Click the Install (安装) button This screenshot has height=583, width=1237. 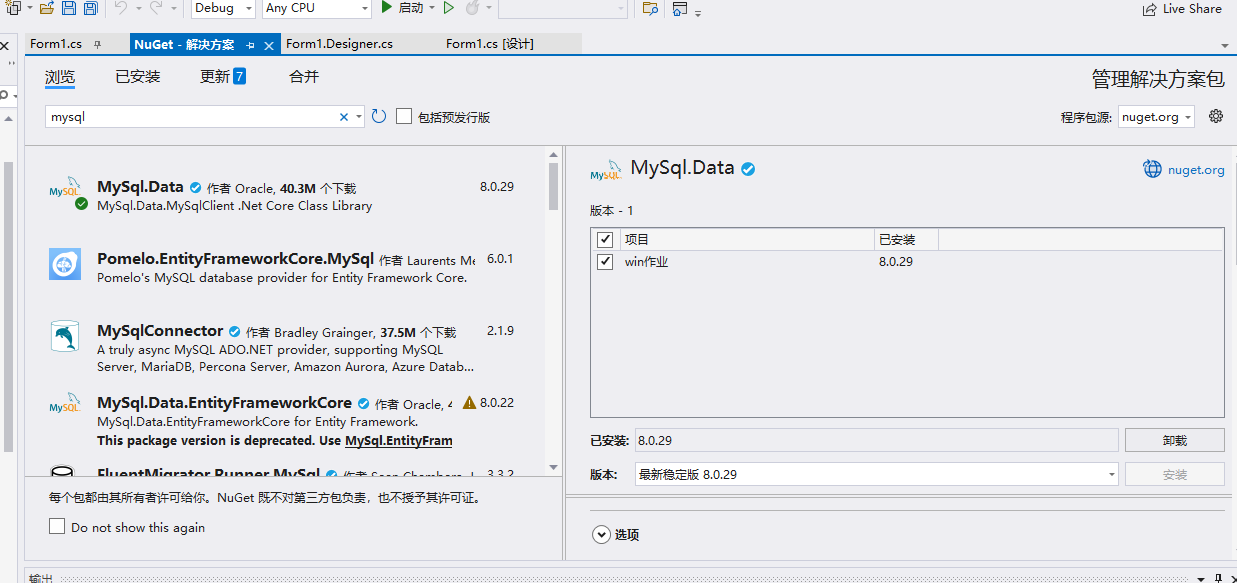click(x=1175, y=474)
